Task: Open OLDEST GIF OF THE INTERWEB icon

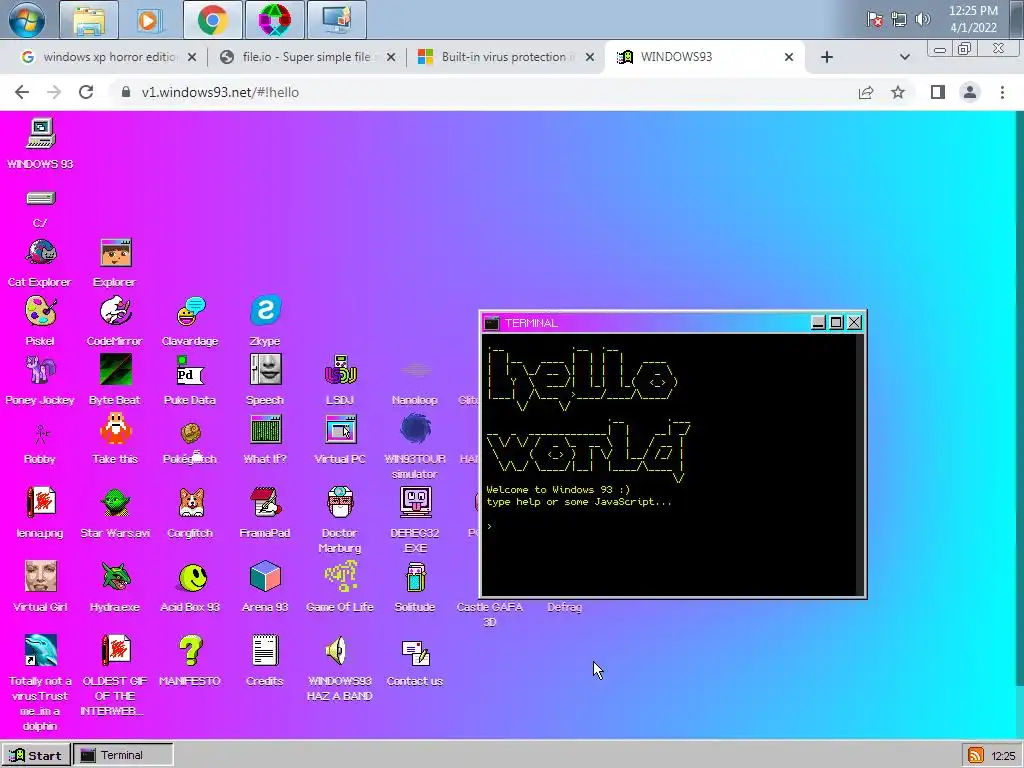Action: tap(116, 650)
